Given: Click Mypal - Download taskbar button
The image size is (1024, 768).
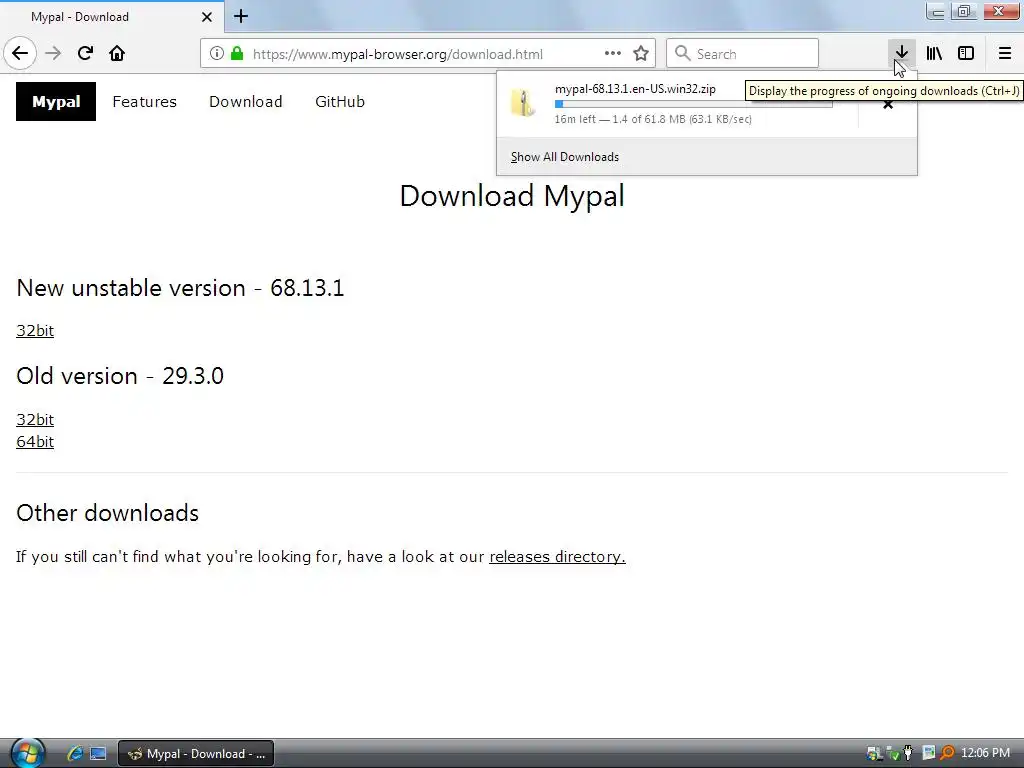Looking at the screenshot, I should click(x=196, y=754).
